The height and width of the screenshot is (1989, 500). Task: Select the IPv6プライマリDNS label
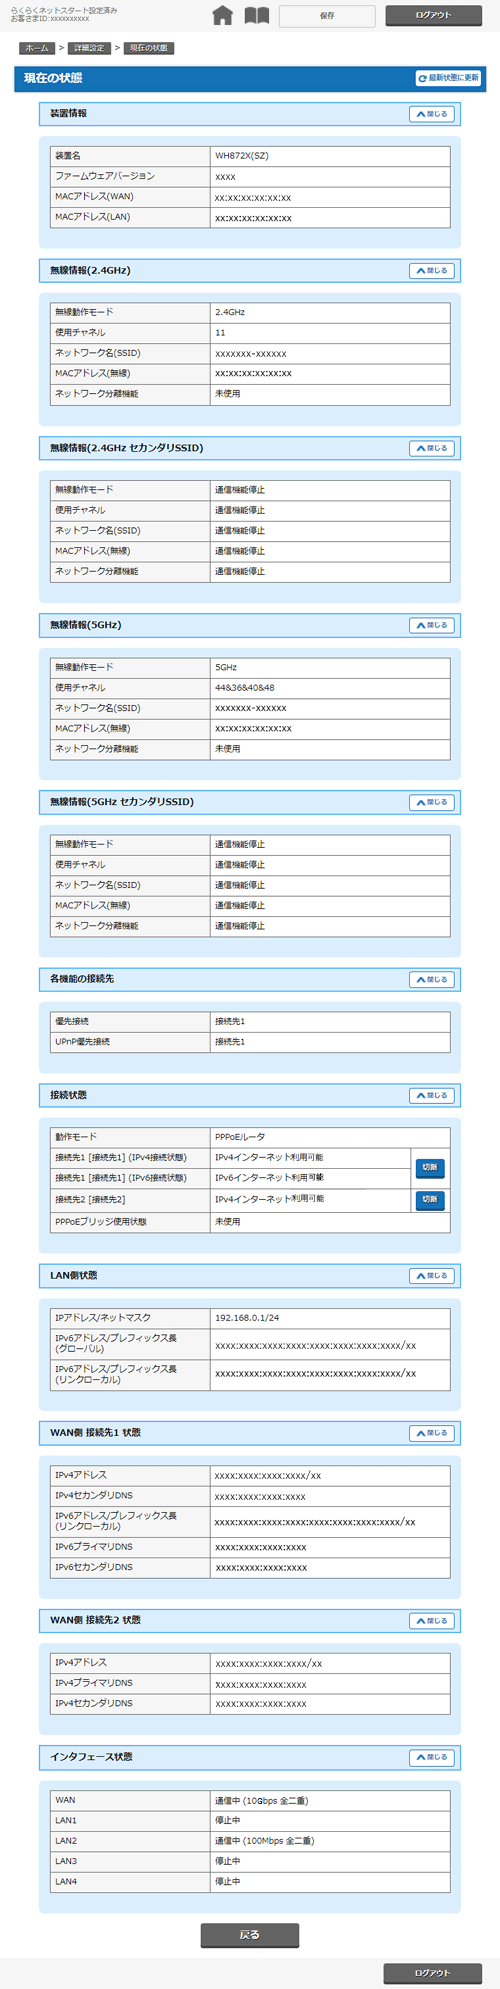[x=94, y=1547]
